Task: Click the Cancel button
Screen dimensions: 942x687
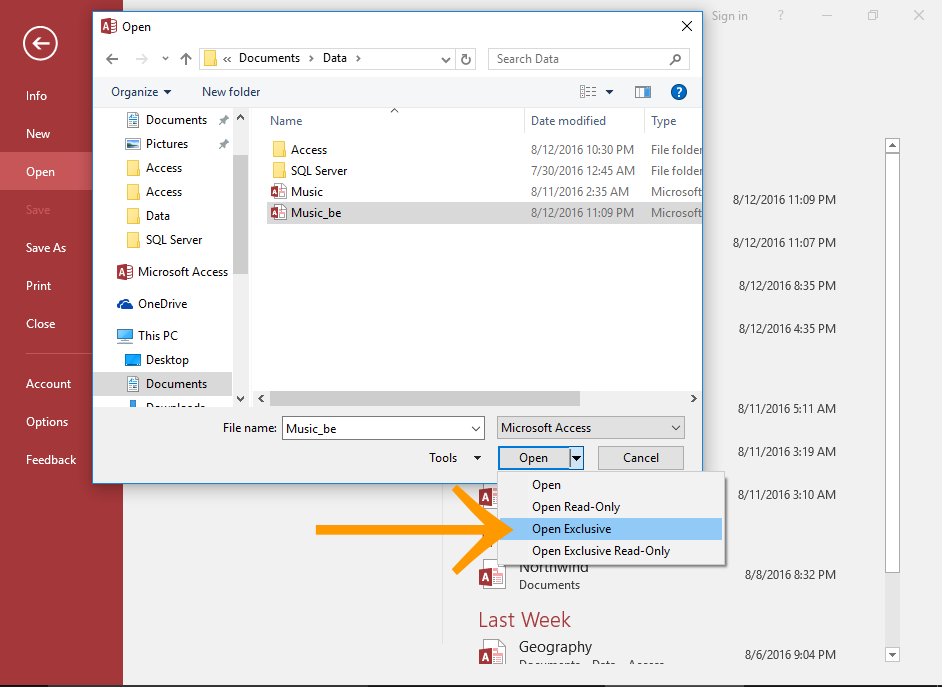Action: pos(641,458)
